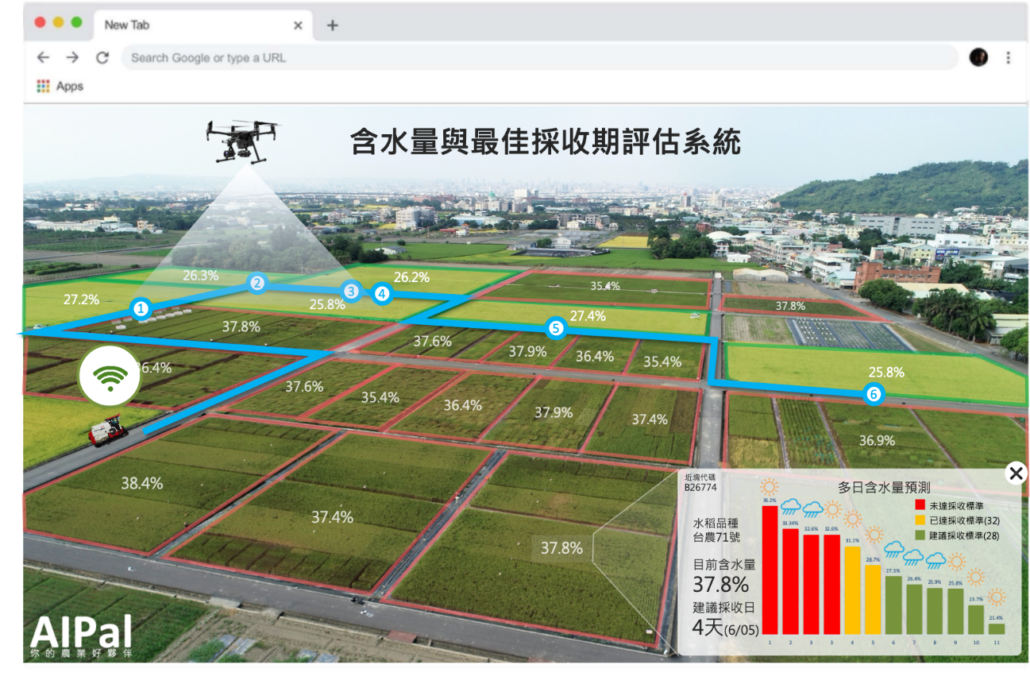Click waypoint marker number 6 near the green plot
Screen dimensions: 1030x688
[x=873, y=394]
